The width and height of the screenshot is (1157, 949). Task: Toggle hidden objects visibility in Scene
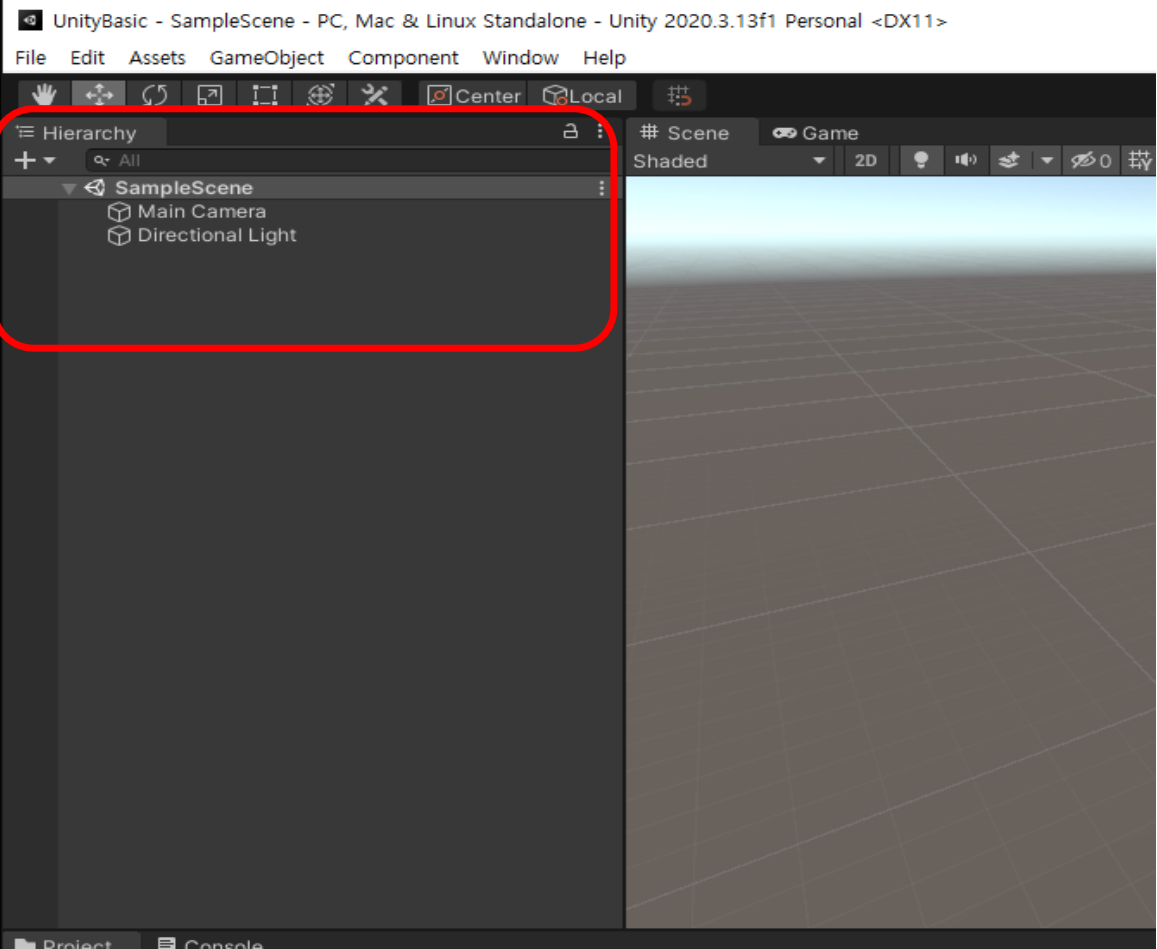(1091, 160)
